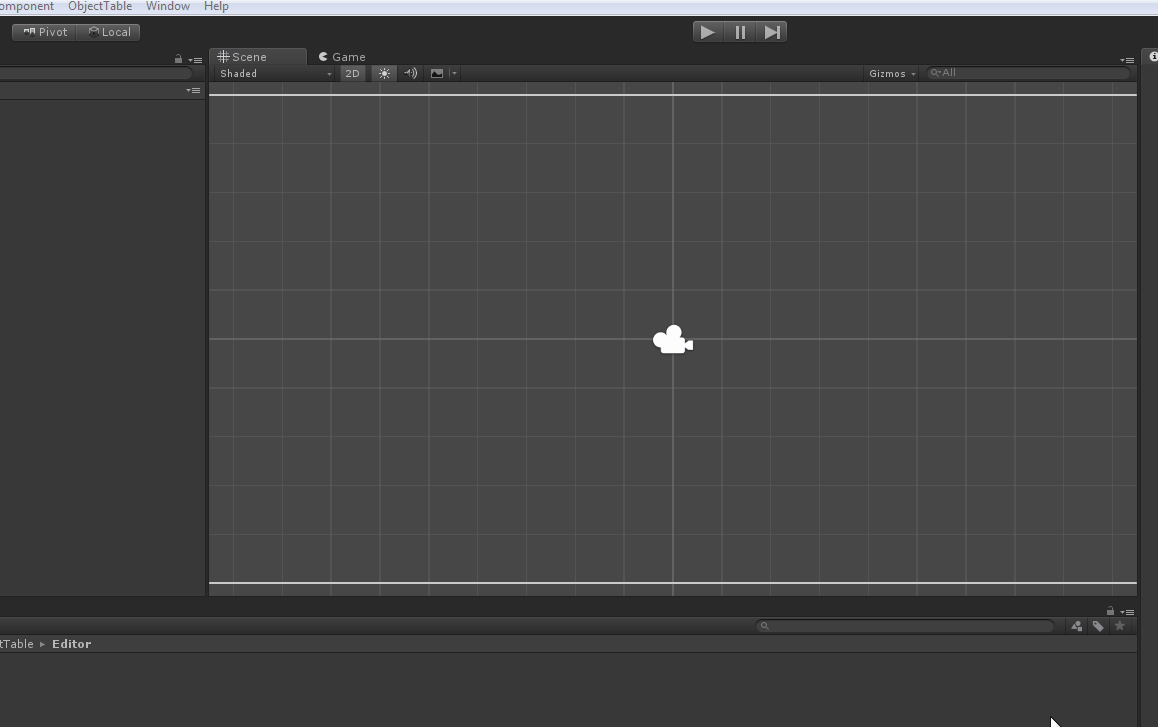Open the Project panel options menu
The height and width of the screenshot is (727, 1158).
(1127, 612)
